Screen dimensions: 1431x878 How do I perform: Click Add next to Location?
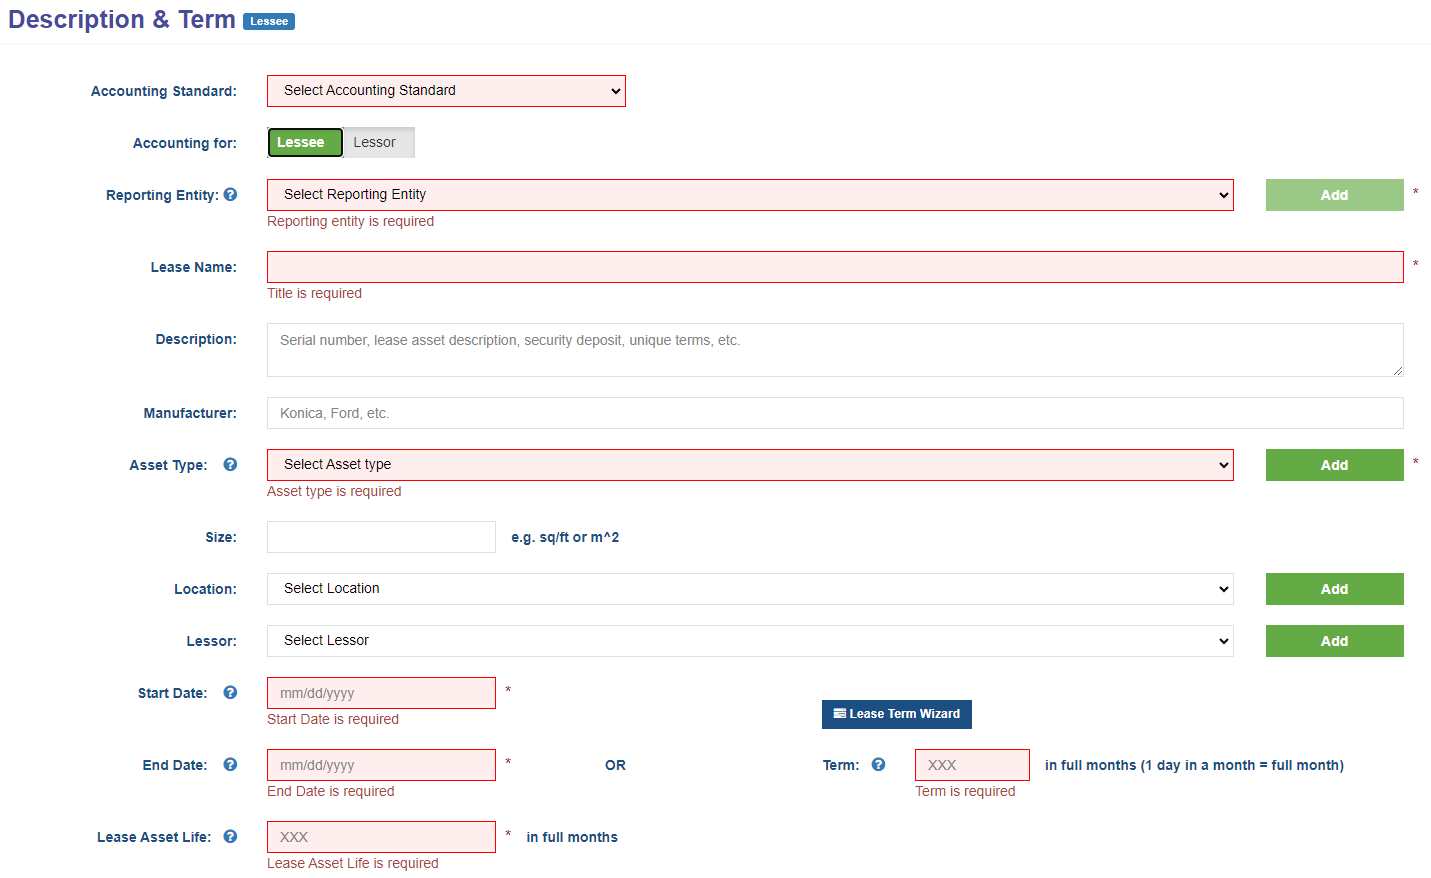coord(1335,589)
